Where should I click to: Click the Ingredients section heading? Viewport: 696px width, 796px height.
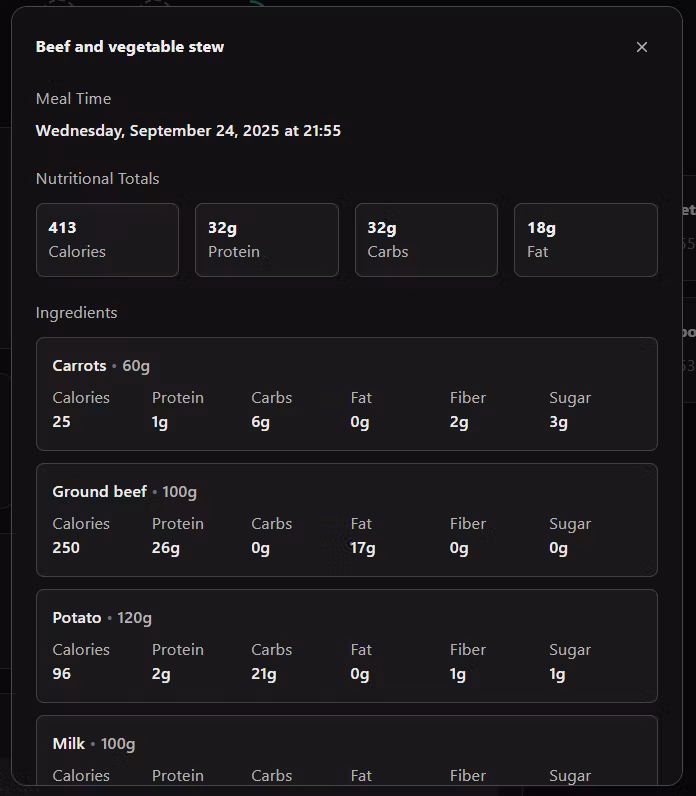pyautogui.click(x=77, y=313)
